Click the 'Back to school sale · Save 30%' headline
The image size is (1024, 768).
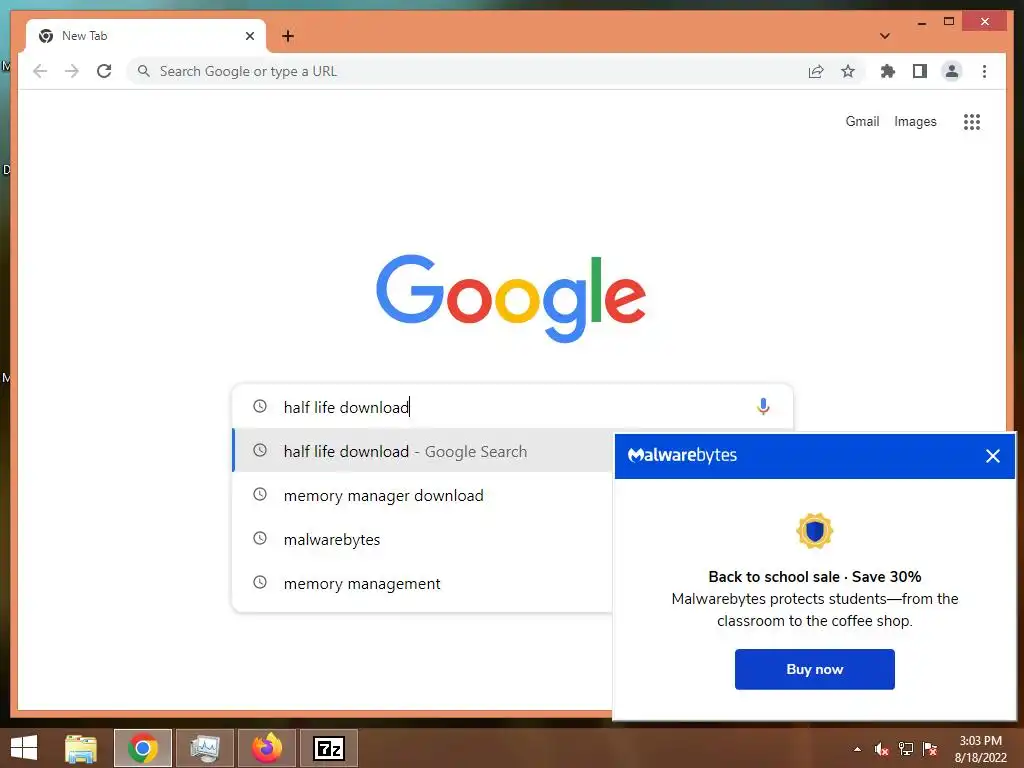click(x=814, y=577)
